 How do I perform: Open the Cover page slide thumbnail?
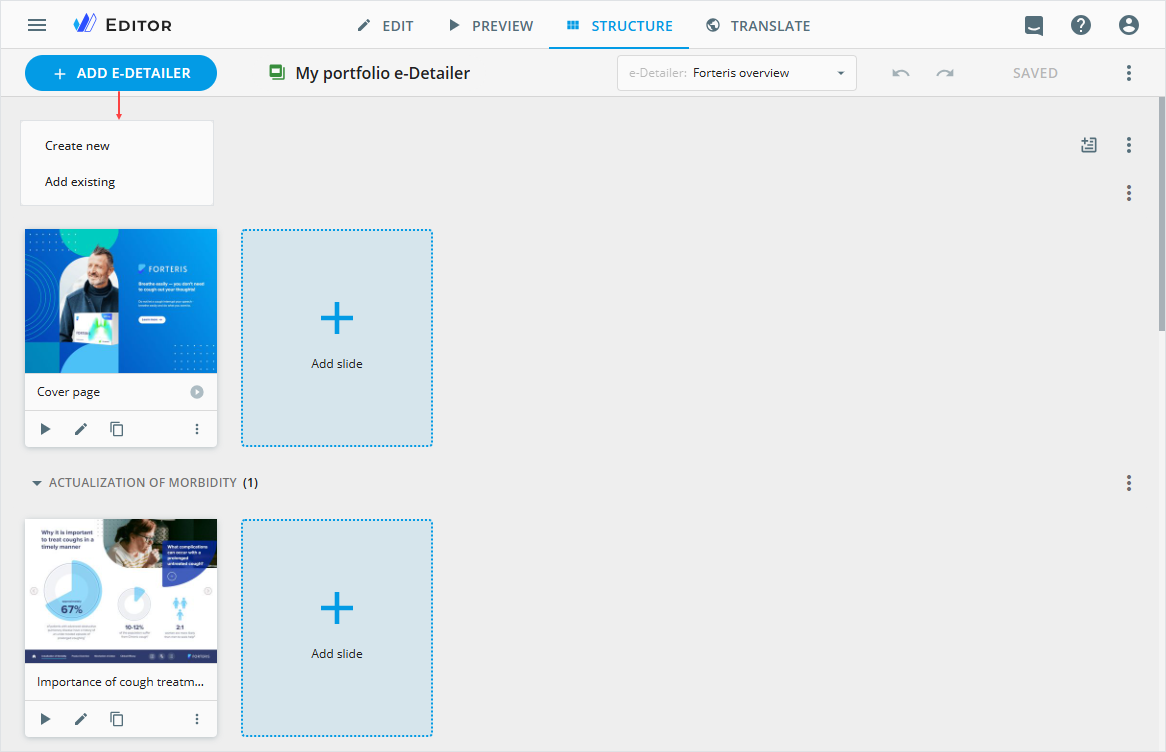point(121,301)
